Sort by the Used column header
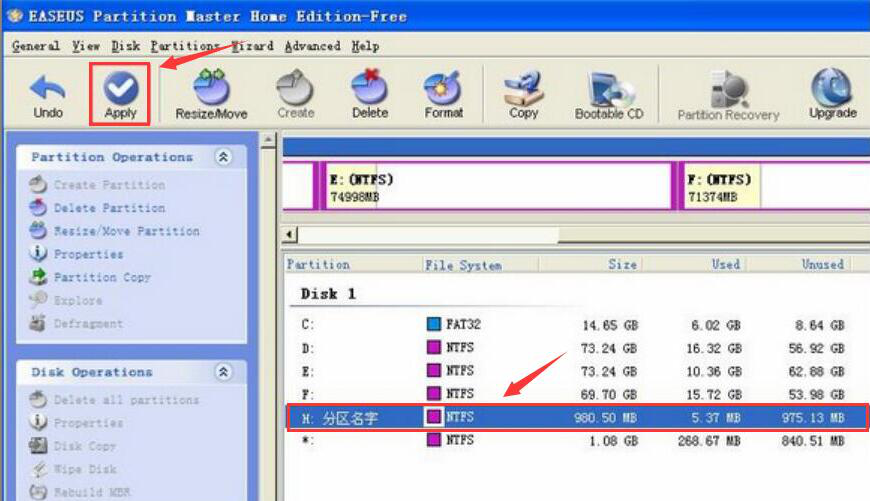870x501 pixels. tap(694, 265)
